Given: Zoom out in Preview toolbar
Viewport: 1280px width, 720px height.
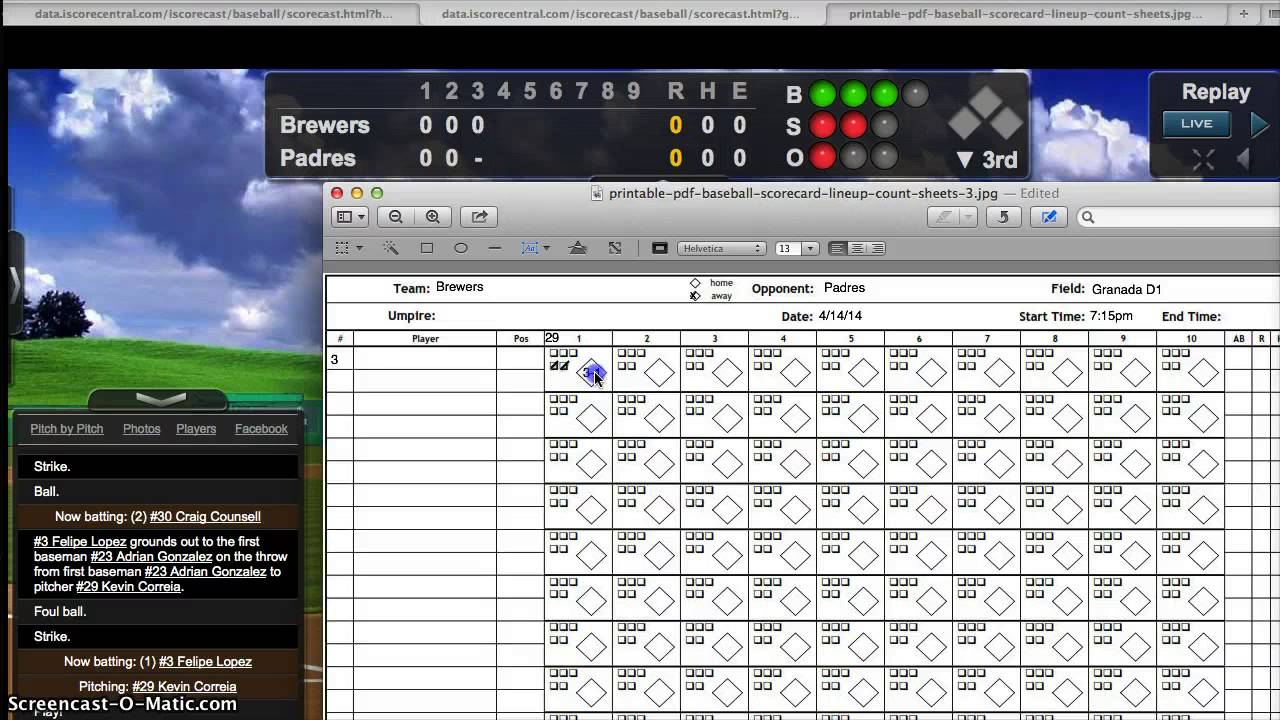Looking at the screenshot, I should pos(396,217).
